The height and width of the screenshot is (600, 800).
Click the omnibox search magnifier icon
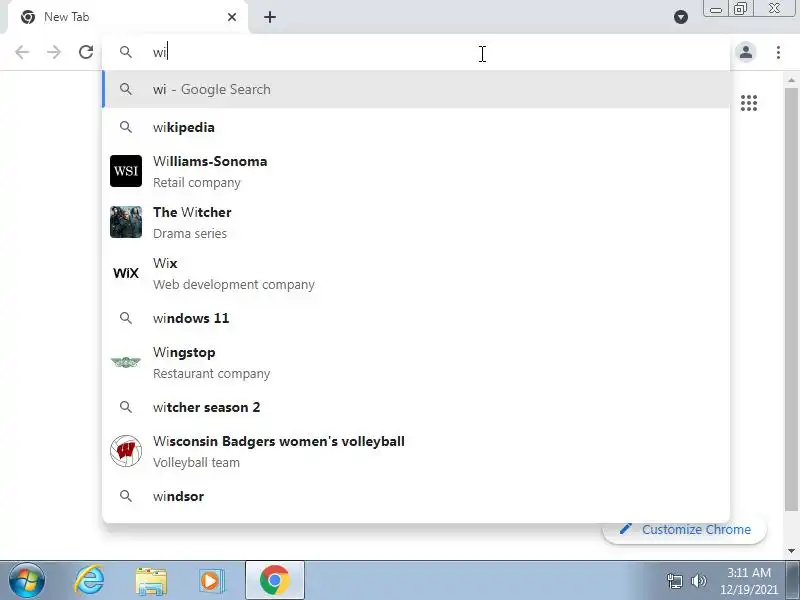(126, 52)
